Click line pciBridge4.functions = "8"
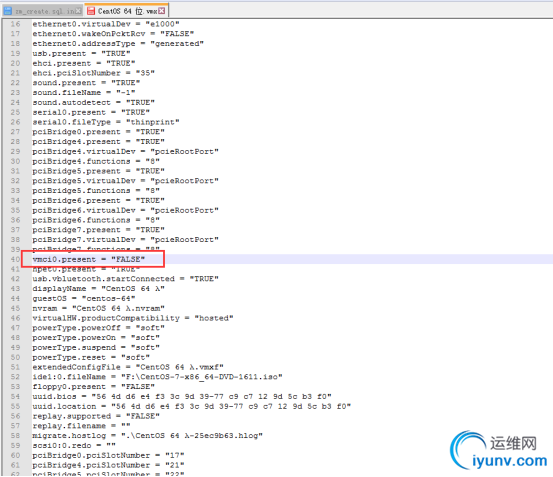 (x=96, y=161)
